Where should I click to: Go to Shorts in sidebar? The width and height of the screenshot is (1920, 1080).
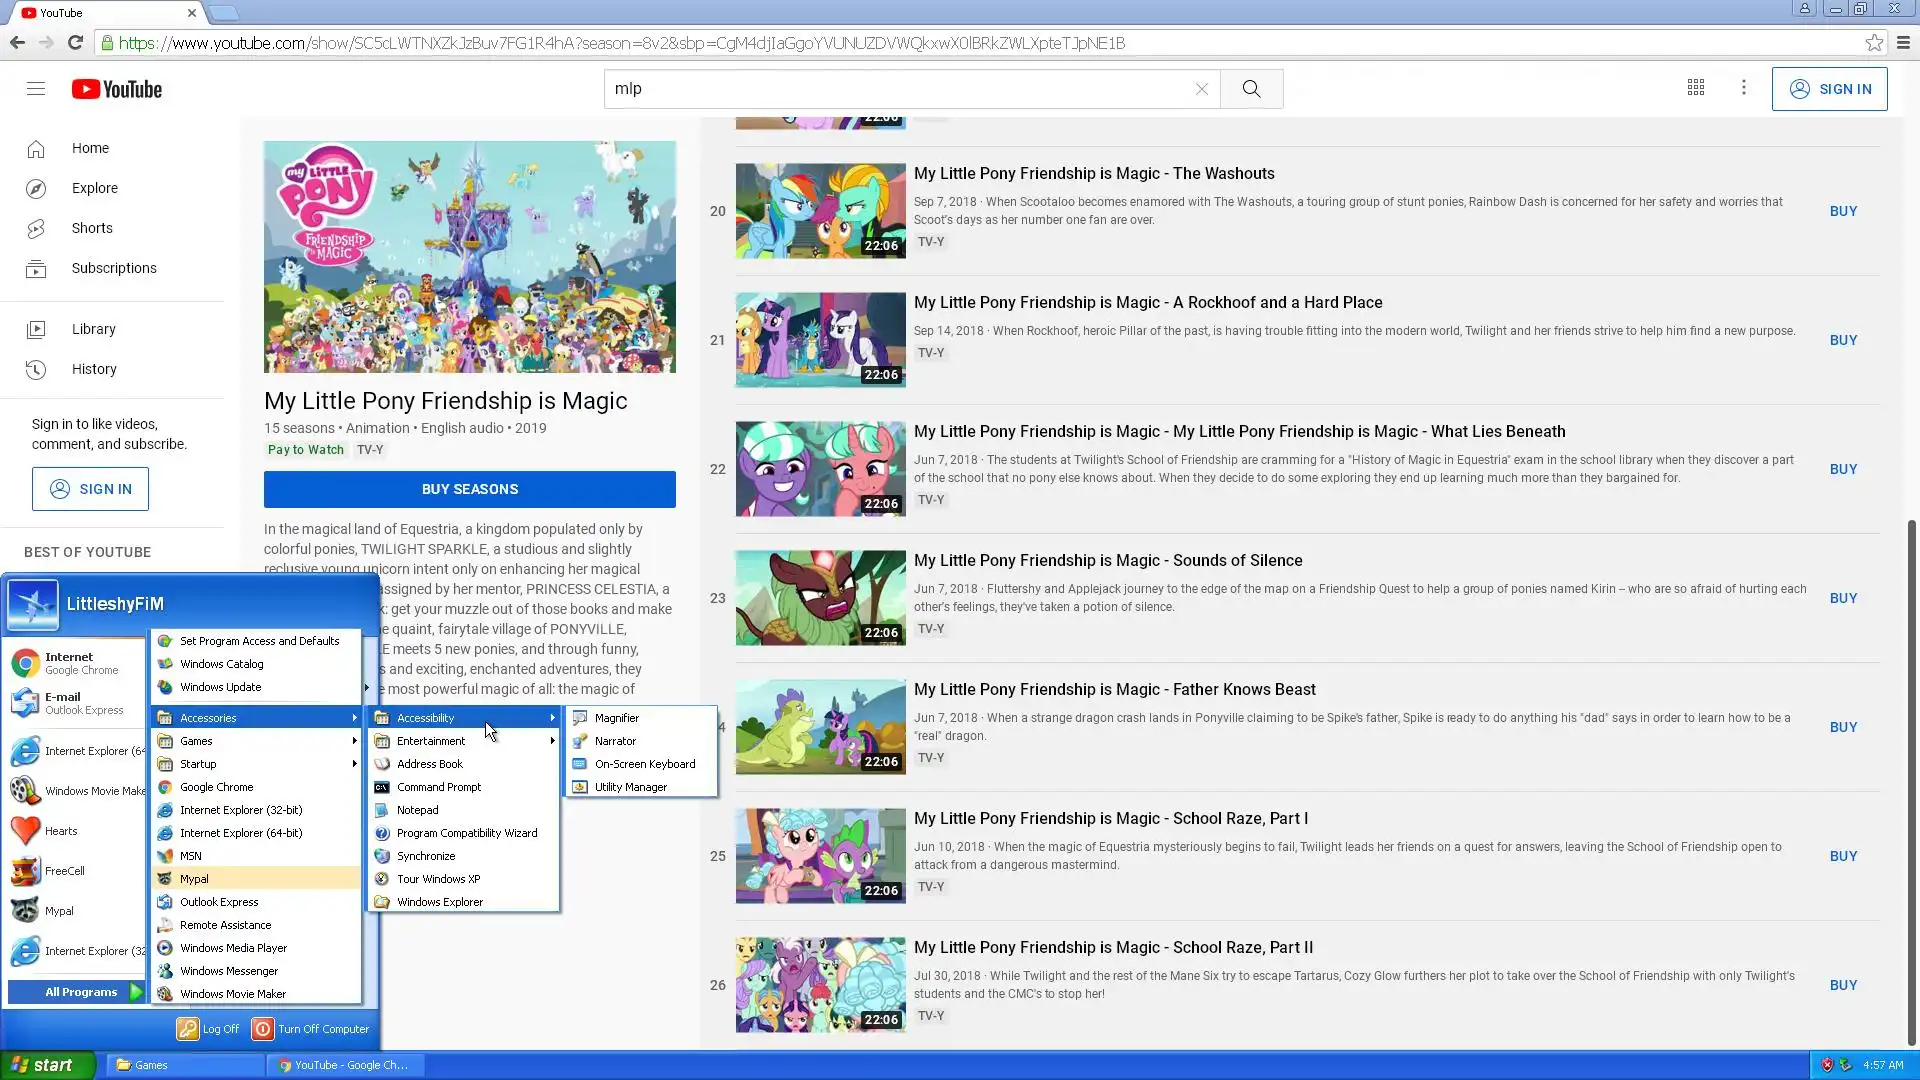(91, 228)
